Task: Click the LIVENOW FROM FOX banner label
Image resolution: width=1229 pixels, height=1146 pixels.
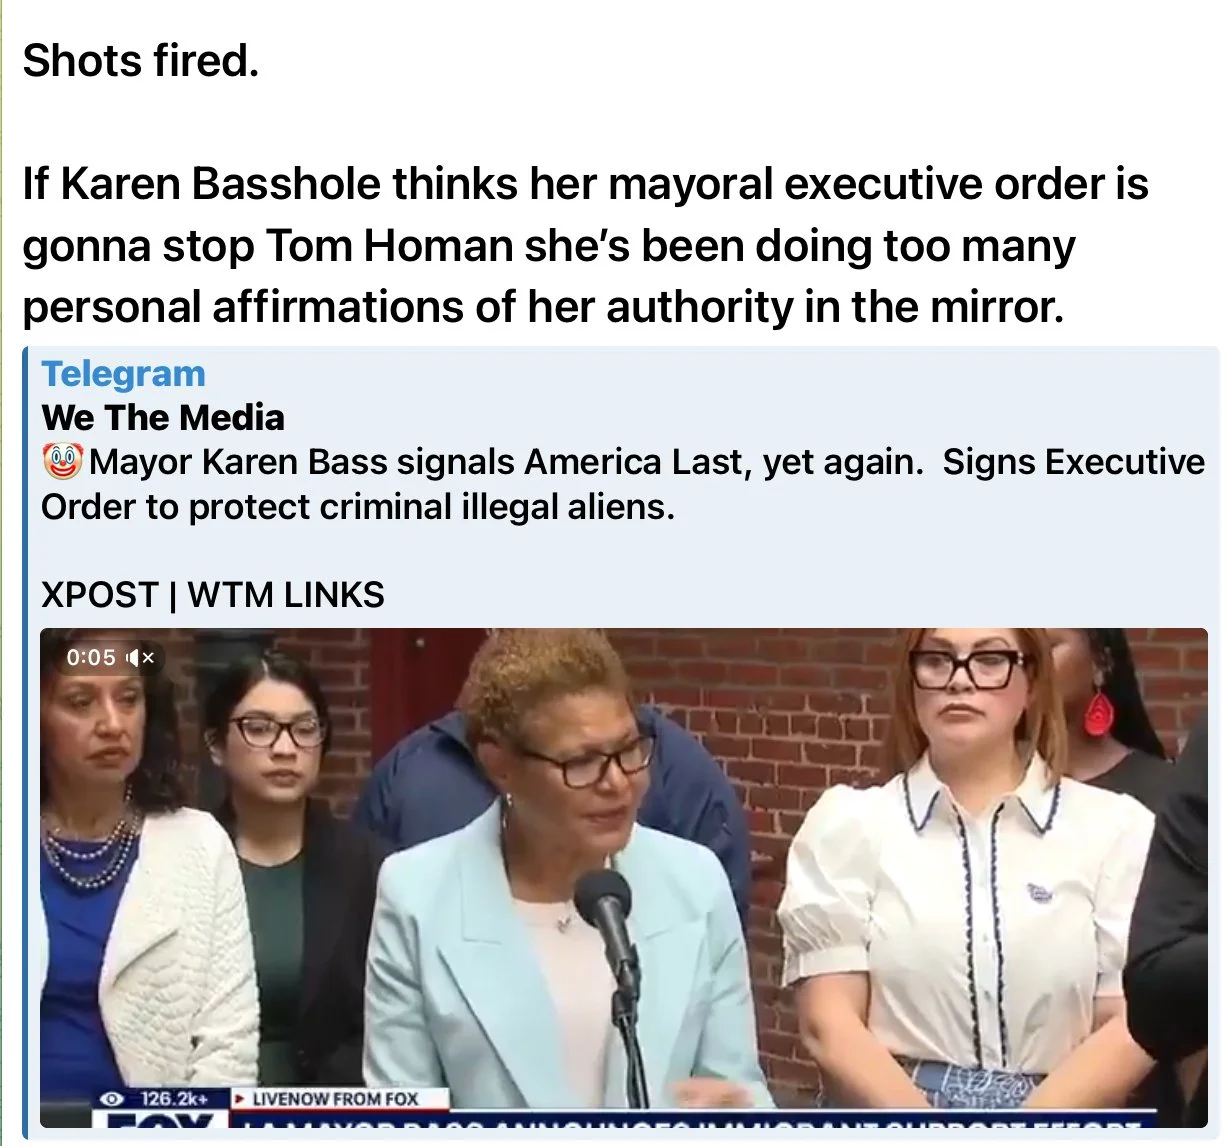Action: (336, 1098)
